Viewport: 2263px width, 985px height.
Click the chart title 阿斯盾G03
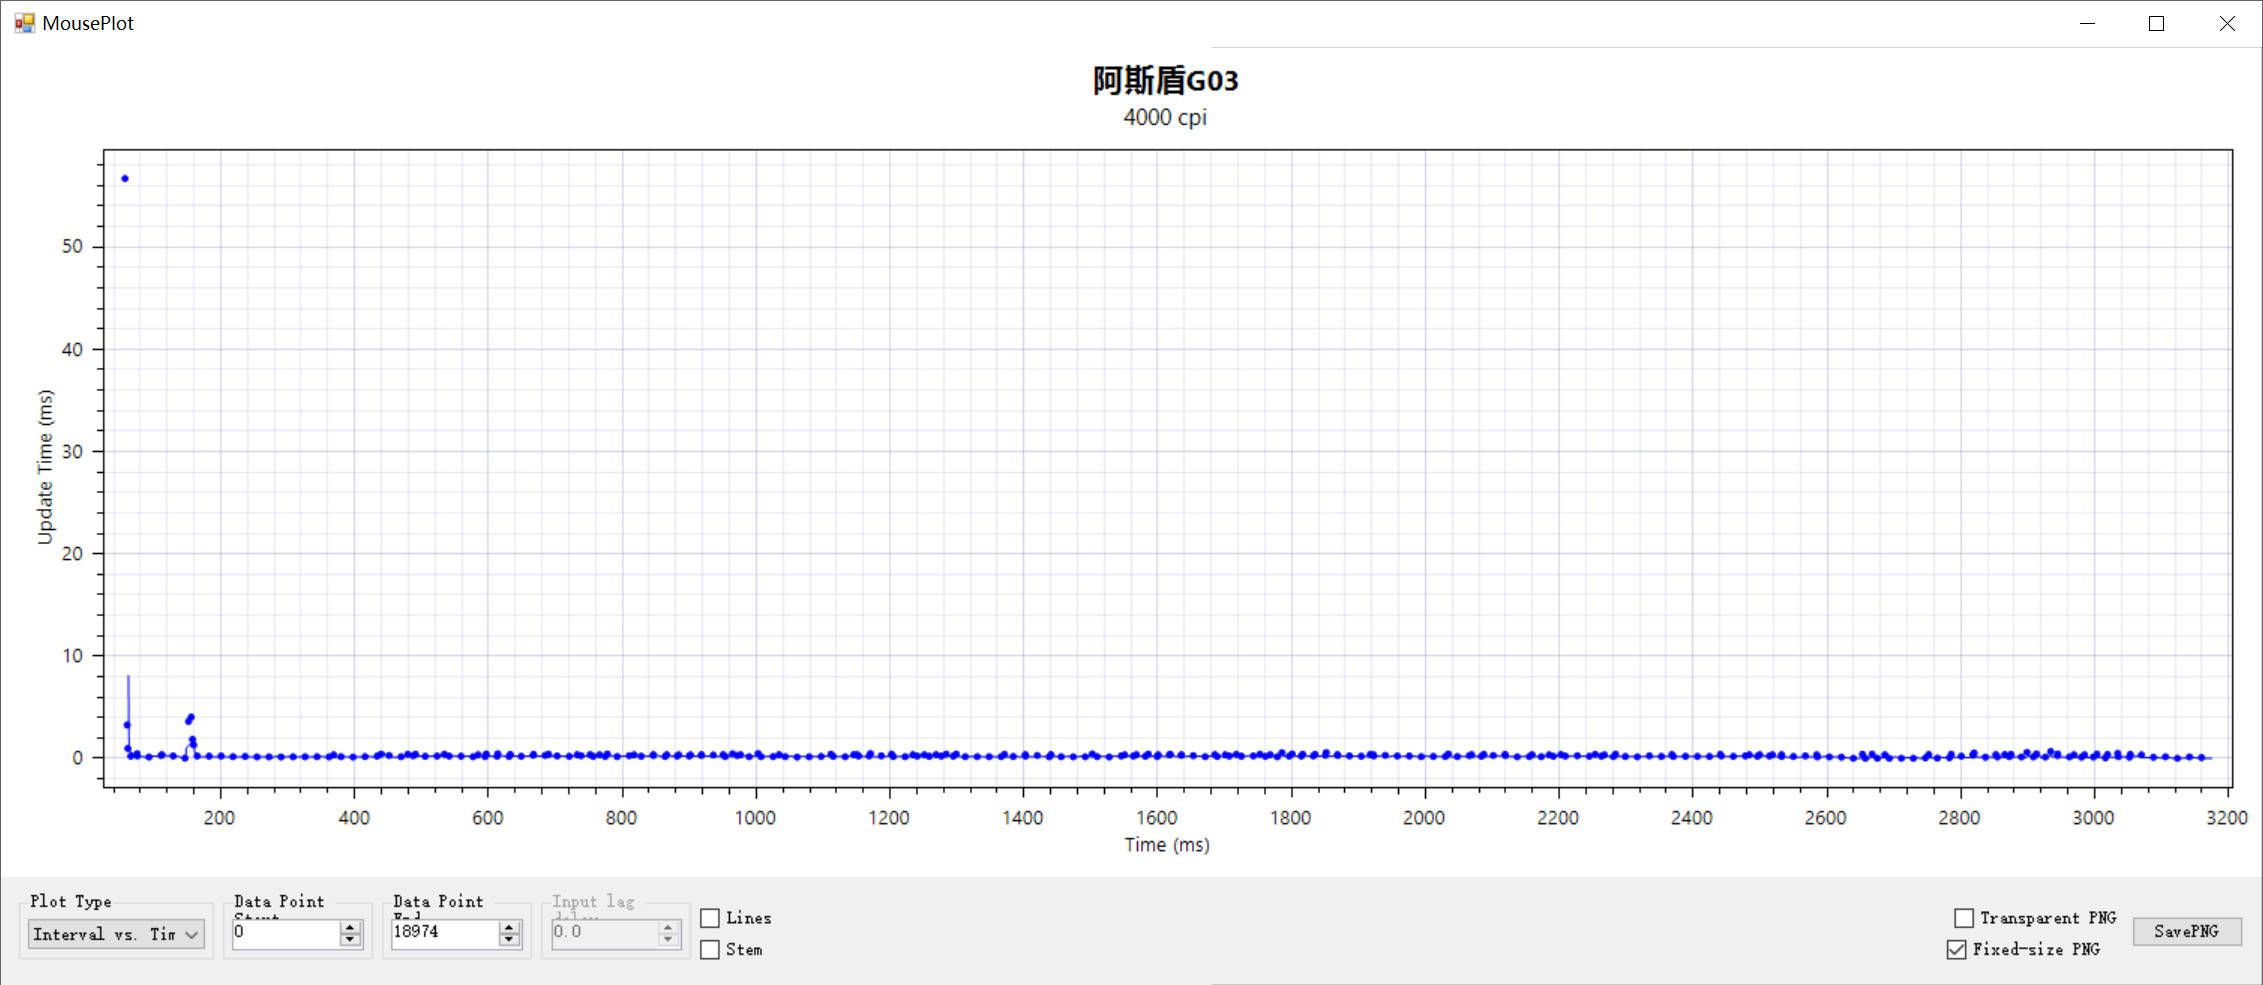tap(1165, 81)
